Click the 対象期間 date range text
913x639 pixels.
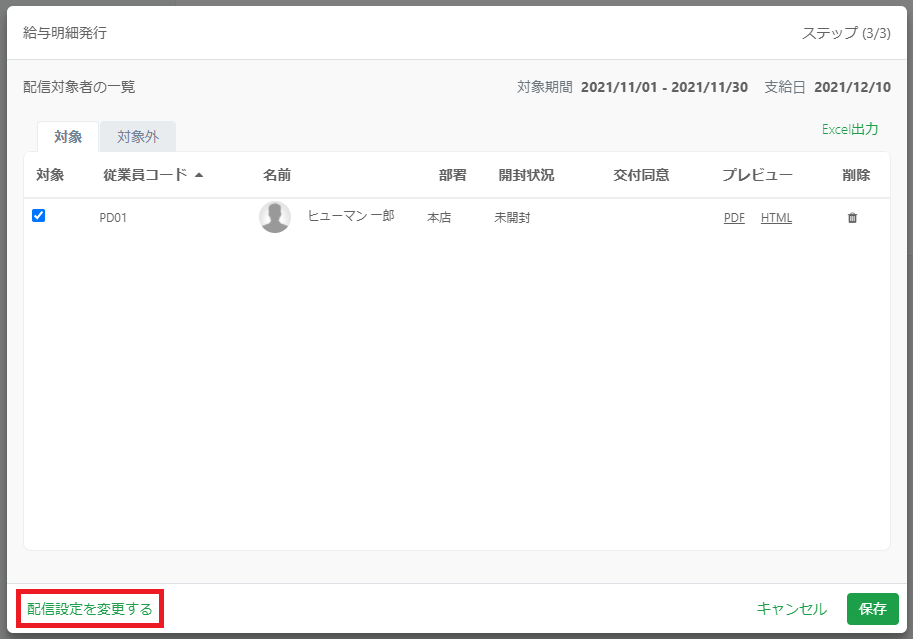click(x=664, y=87)
